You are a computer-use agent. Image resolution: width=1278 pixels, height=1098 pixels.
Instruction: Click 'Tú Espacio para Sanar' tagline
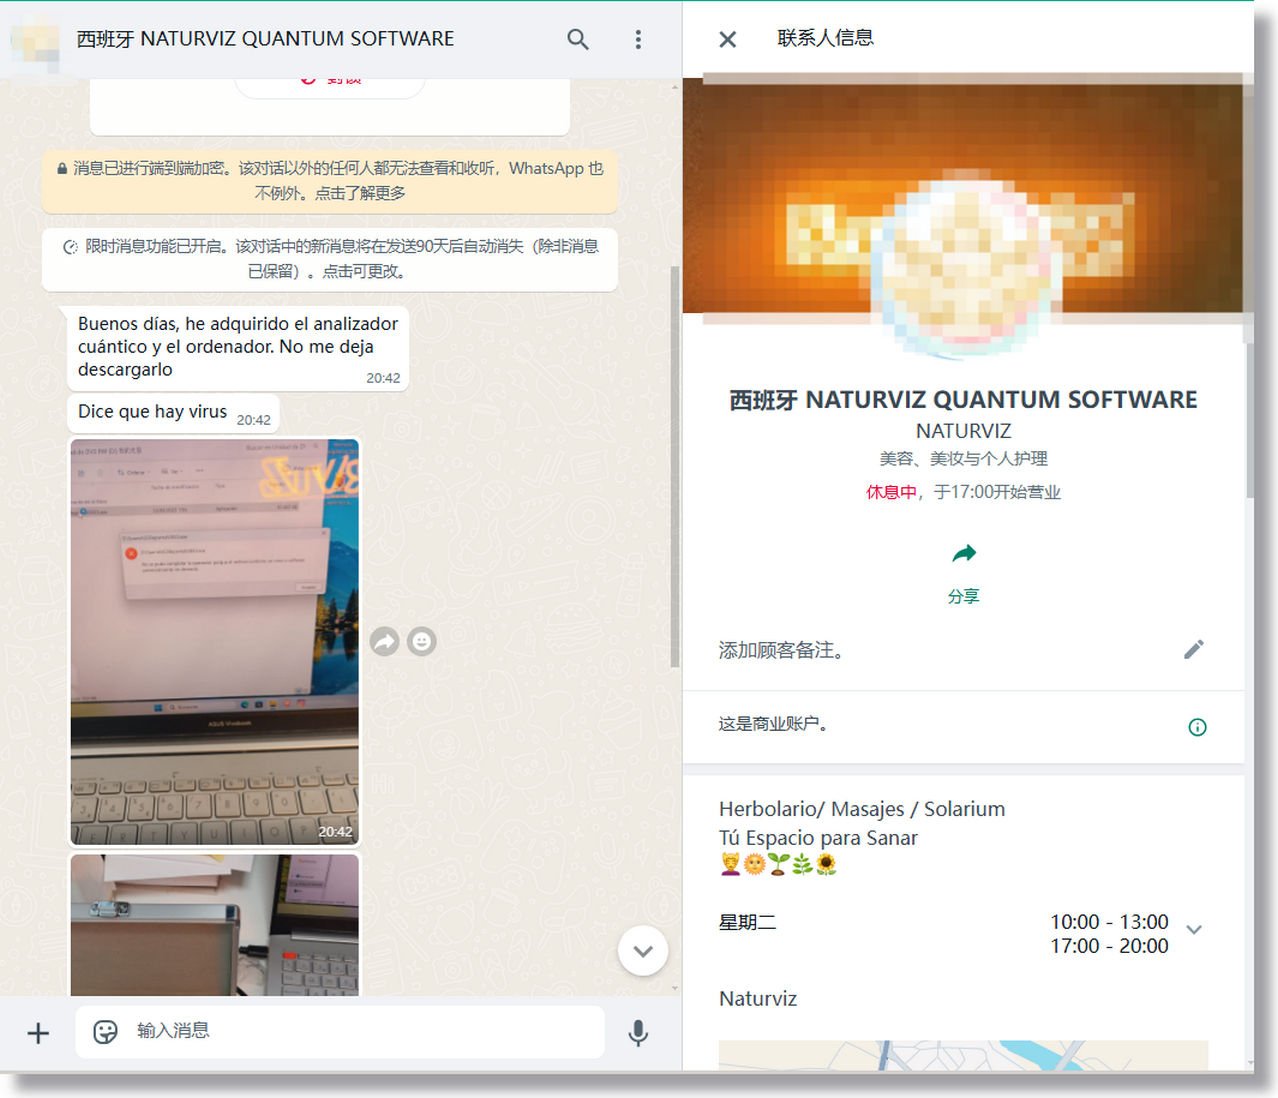tap(818, 838)
